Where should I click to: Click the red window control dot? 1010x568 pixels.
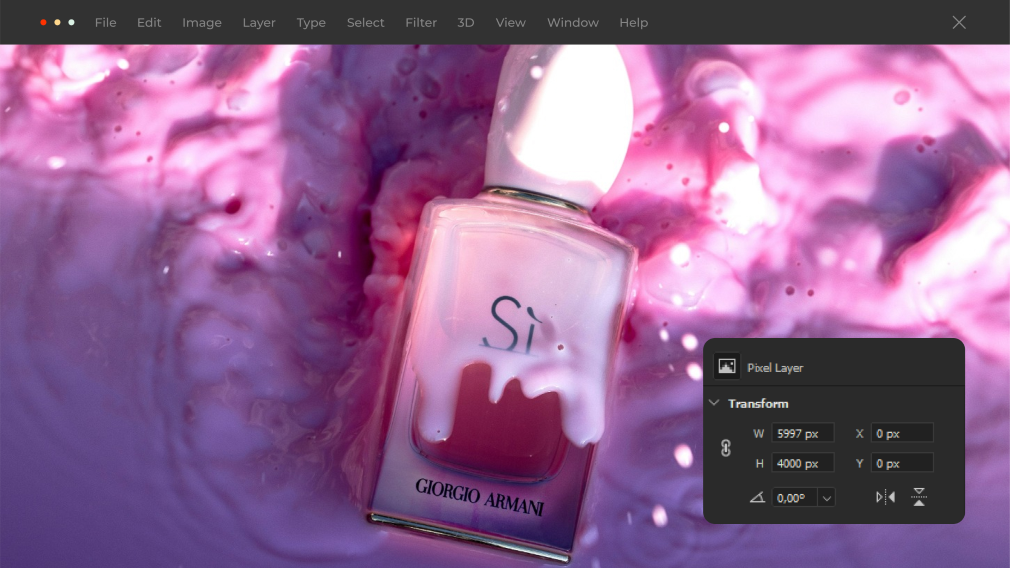[43, 23]
